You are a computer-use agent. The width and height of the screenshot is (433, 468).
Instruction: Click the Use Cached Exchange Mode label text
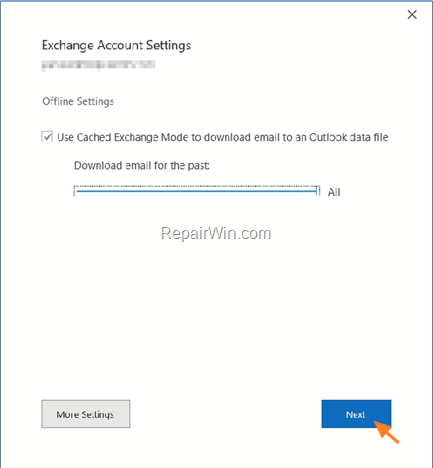pyautogui.click(x=222, y=137)
